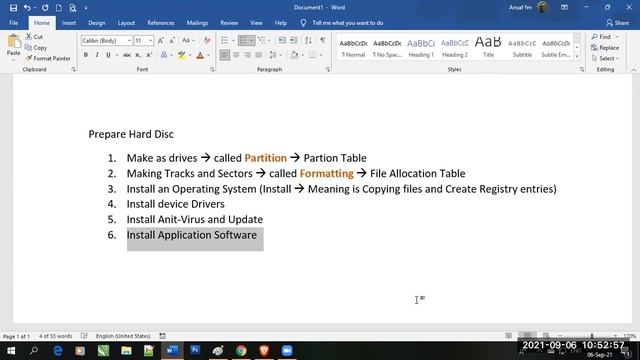The image size is (640, 360).
Task: Toggle underline formatting
Action: (108, 55)
